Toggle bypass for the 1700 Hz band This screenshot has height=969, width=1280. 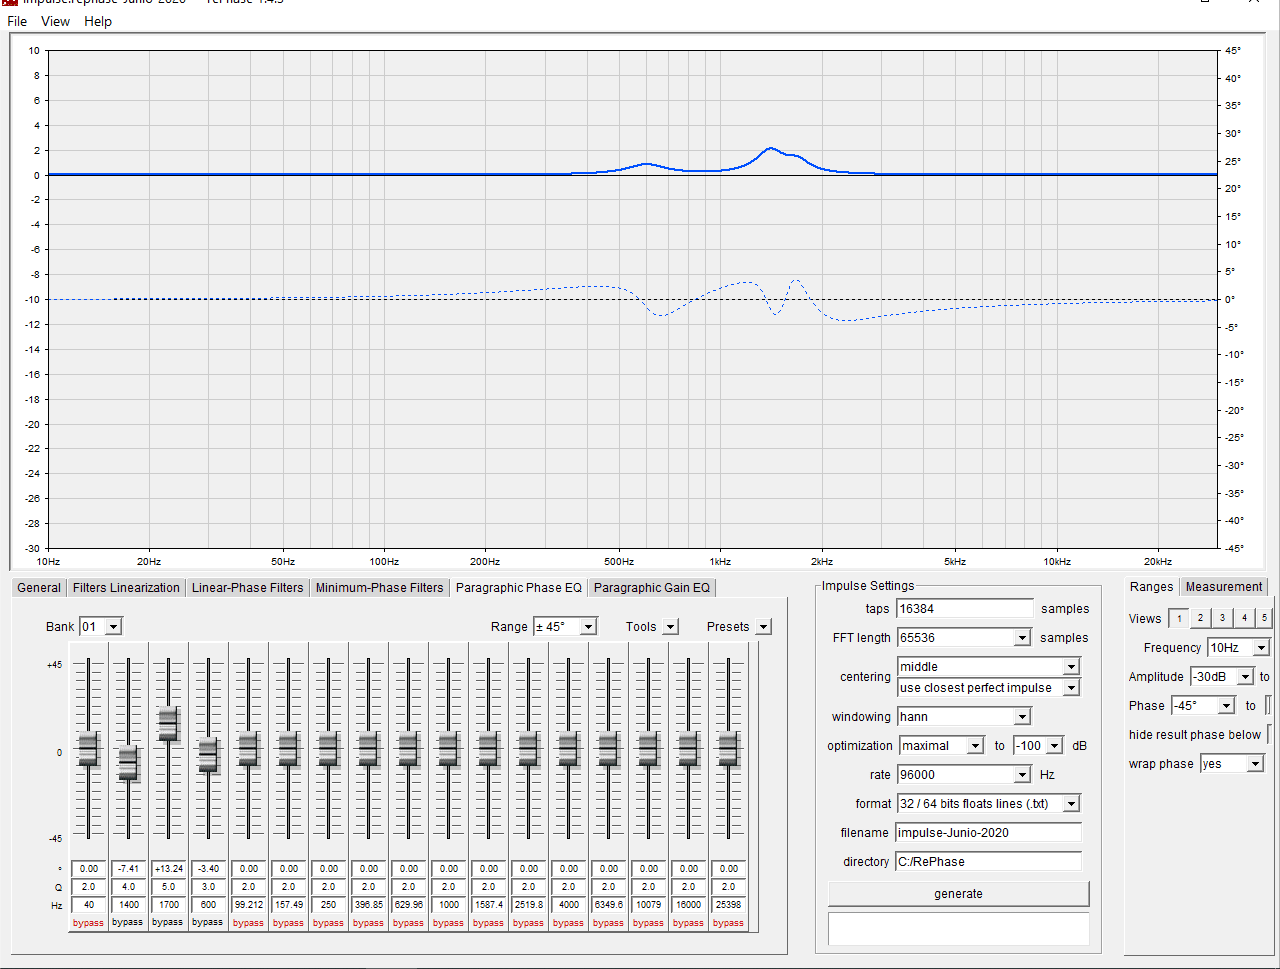click(x=168, y=922)
